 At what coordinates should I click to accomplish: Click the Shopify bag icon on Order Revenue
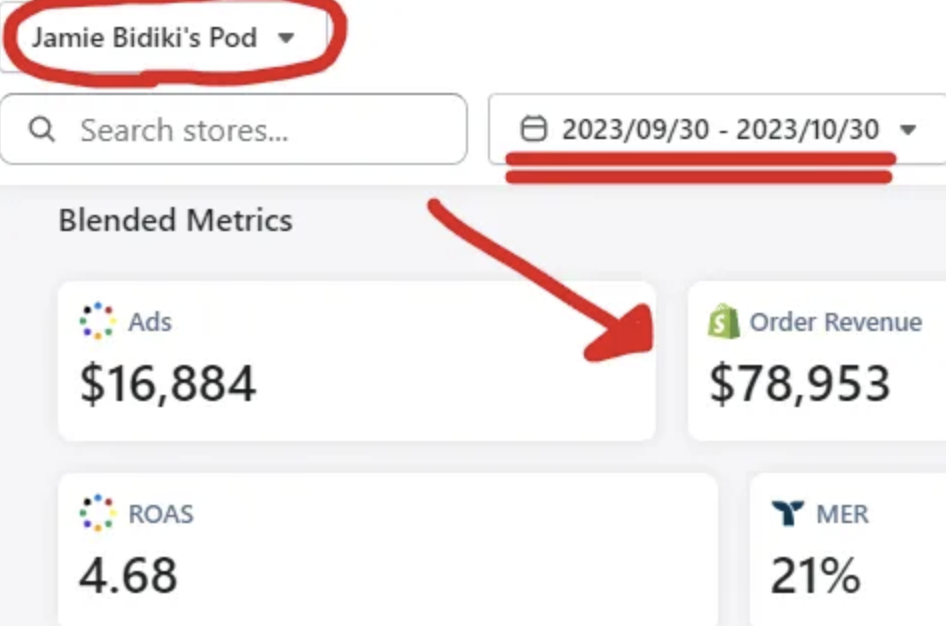point(724,322)
